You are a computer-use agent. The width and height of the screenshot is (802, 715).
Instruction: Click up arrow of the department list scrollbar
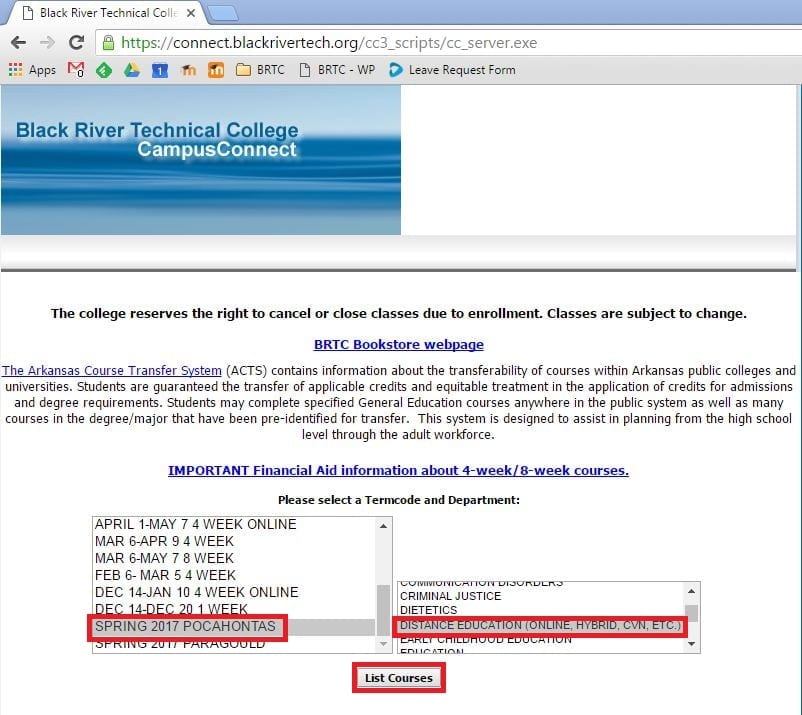point(692,591)
